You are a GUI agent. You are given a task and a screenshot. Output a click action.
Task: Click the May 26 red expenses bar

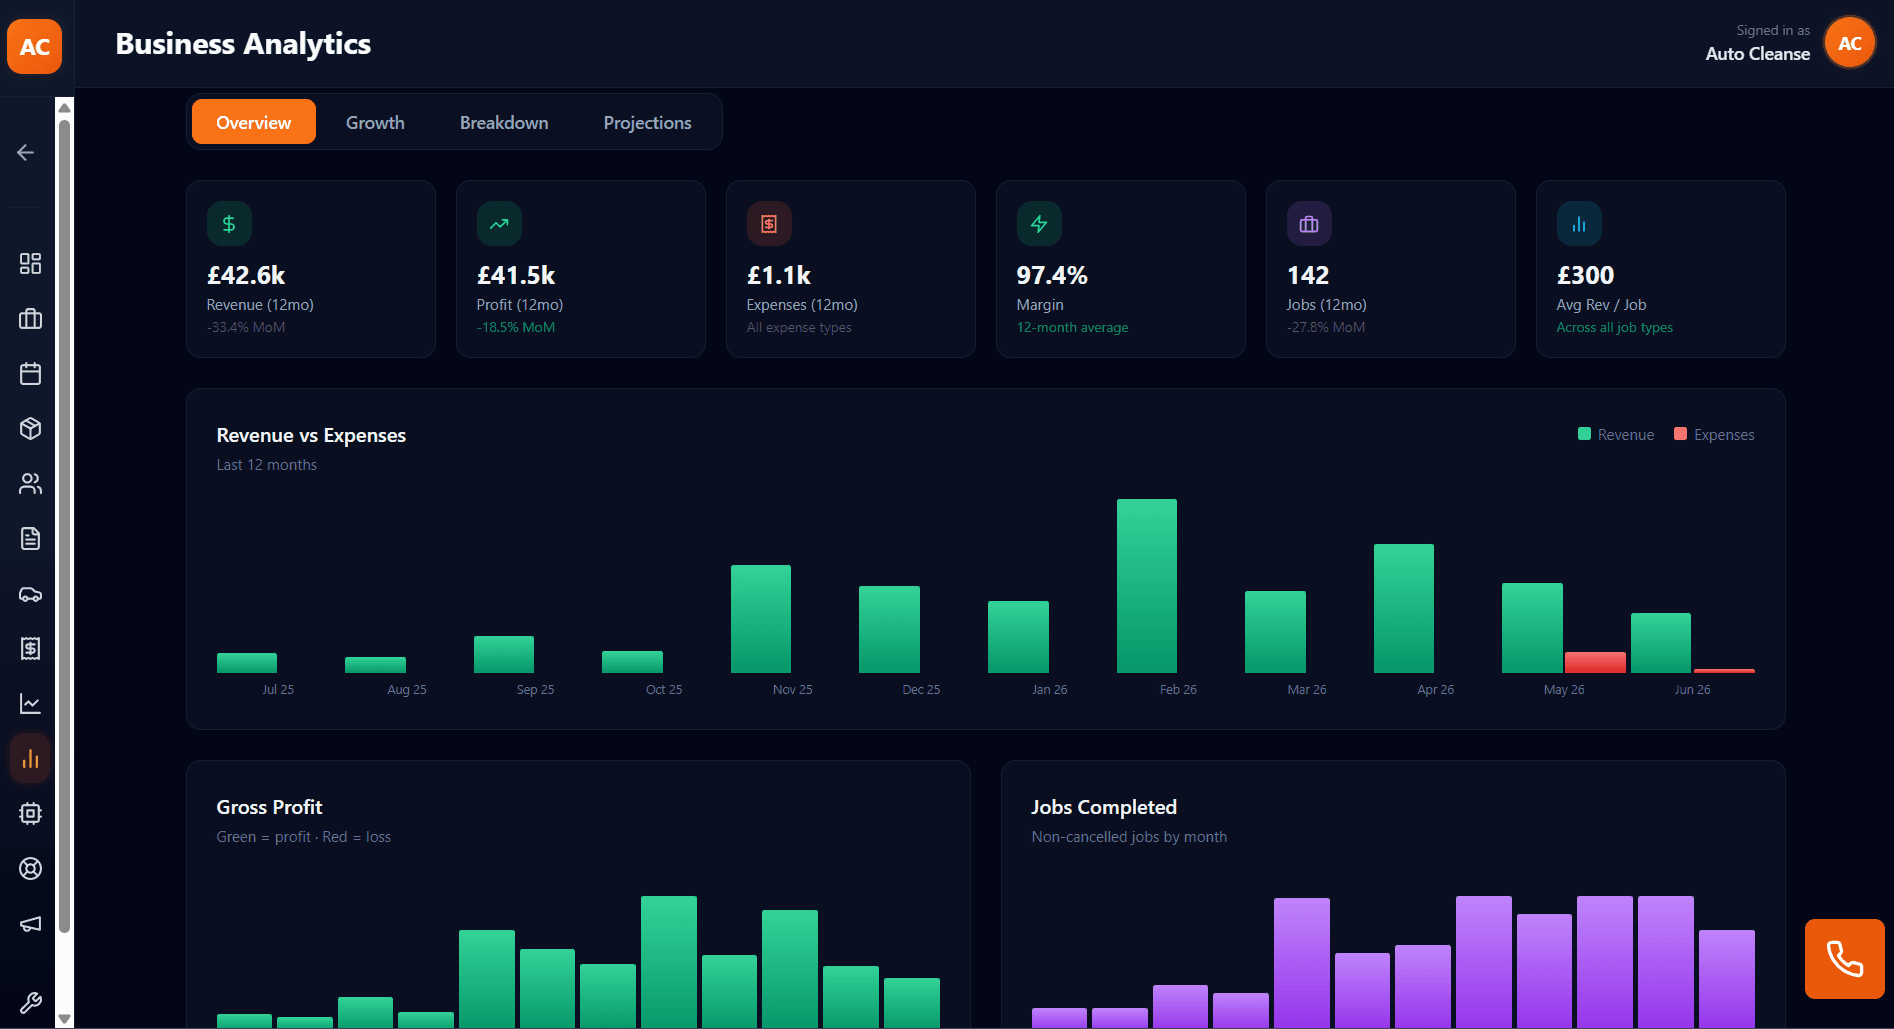pos(1595,662)
